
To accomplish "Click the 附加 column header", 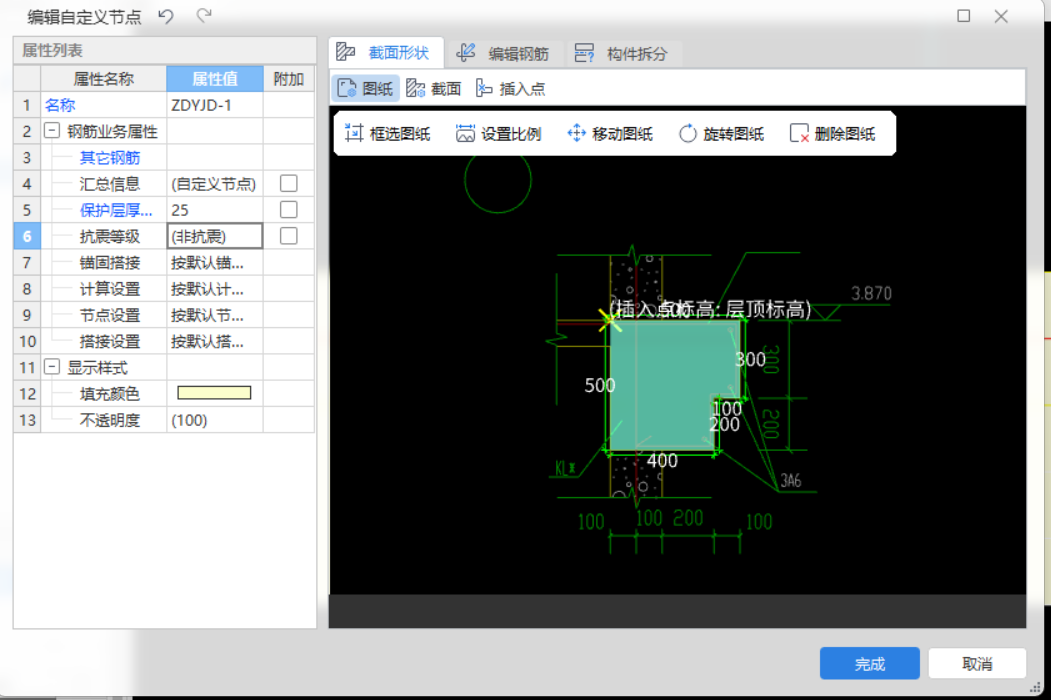I will [289, 79].
